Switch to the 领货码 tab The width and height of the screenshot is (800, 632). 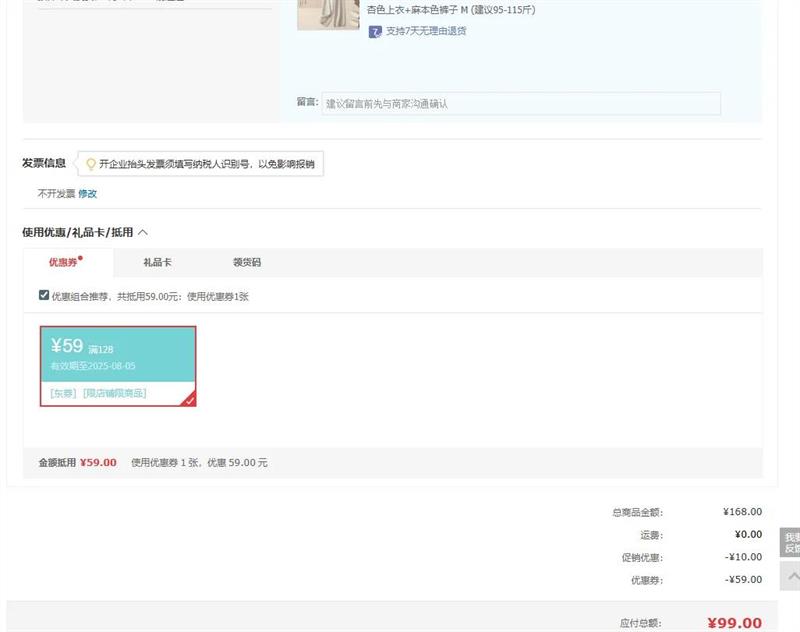click(246, 262)
